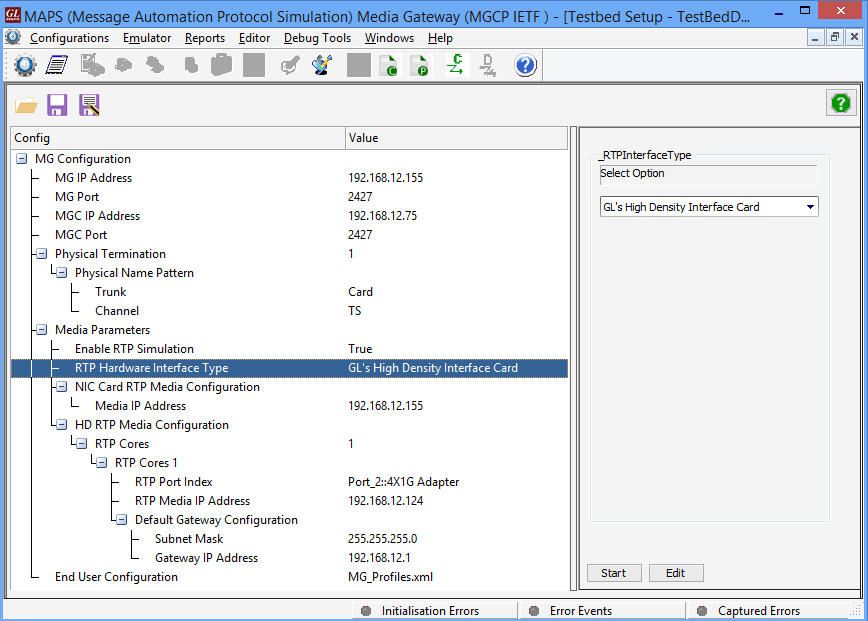Open the Windows menu
Screen dimensions: 868x621
pos(389,38)
